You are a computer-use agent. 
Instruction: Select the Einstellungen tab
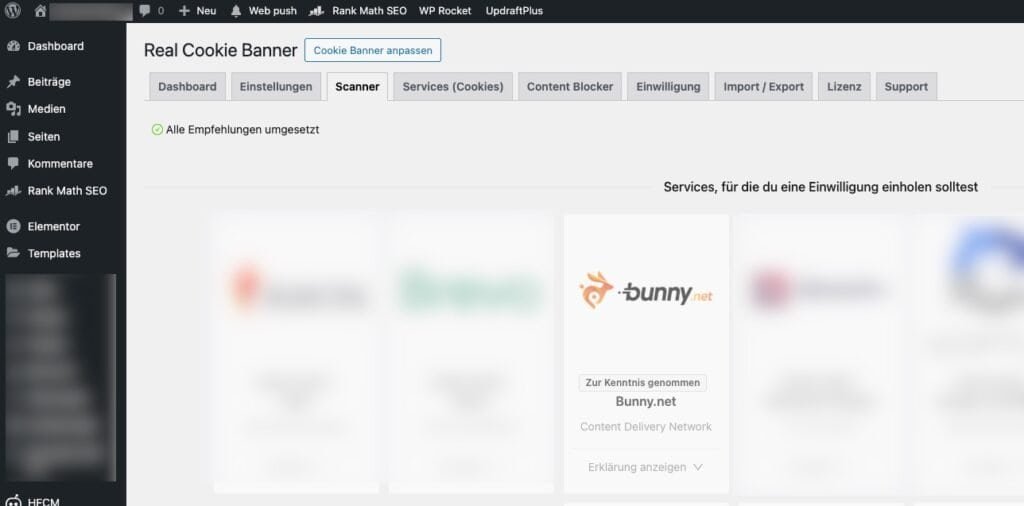point(276,87)
